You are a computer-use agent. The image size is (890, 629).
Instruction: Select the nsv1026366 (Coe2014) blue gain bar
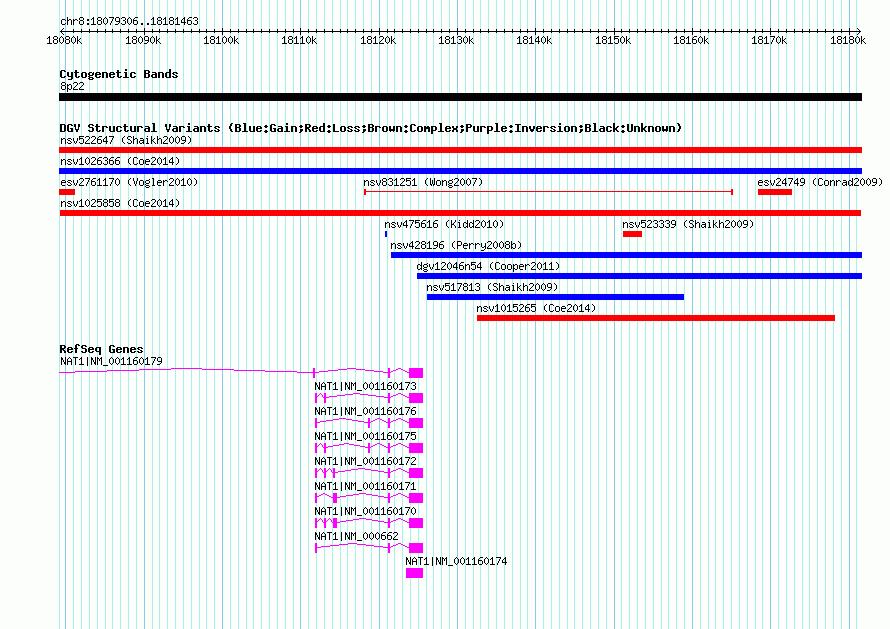tap(460, 171)
